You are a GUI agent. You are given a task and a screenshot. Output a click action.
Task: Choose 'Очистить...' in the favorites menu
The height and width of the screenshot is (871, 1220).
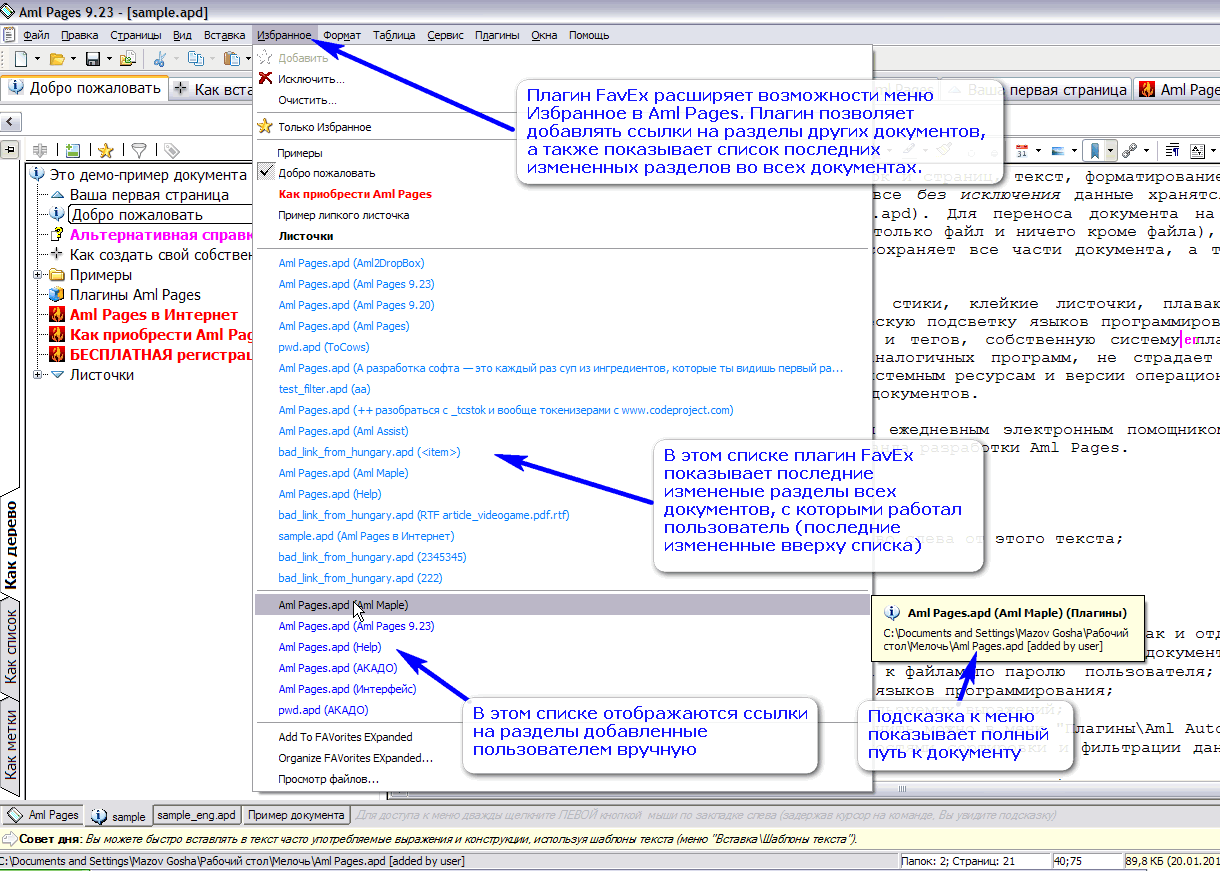307,100
